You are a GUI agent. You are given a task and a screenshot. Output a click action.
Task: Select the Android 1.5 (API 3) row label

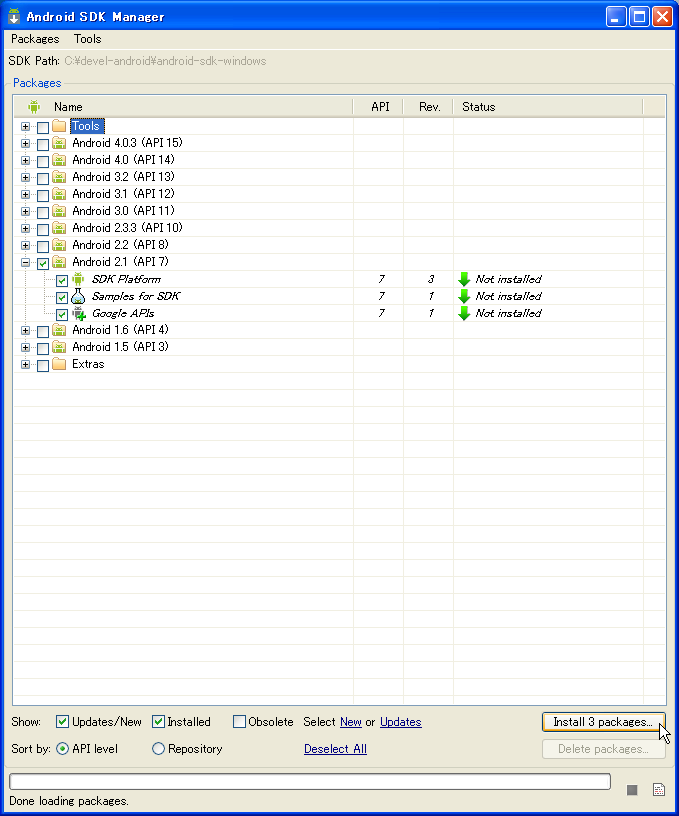pos(120,347)
